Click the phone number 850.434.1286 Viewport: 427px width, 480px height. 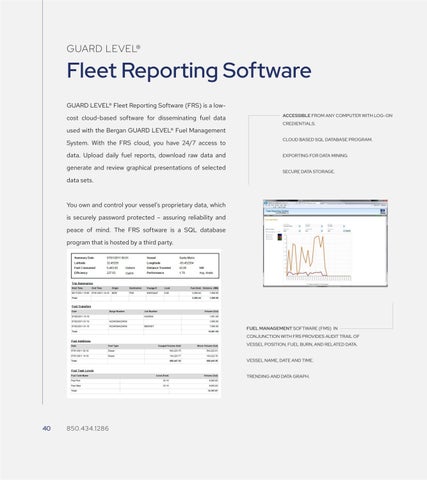(x=88, y=428)
